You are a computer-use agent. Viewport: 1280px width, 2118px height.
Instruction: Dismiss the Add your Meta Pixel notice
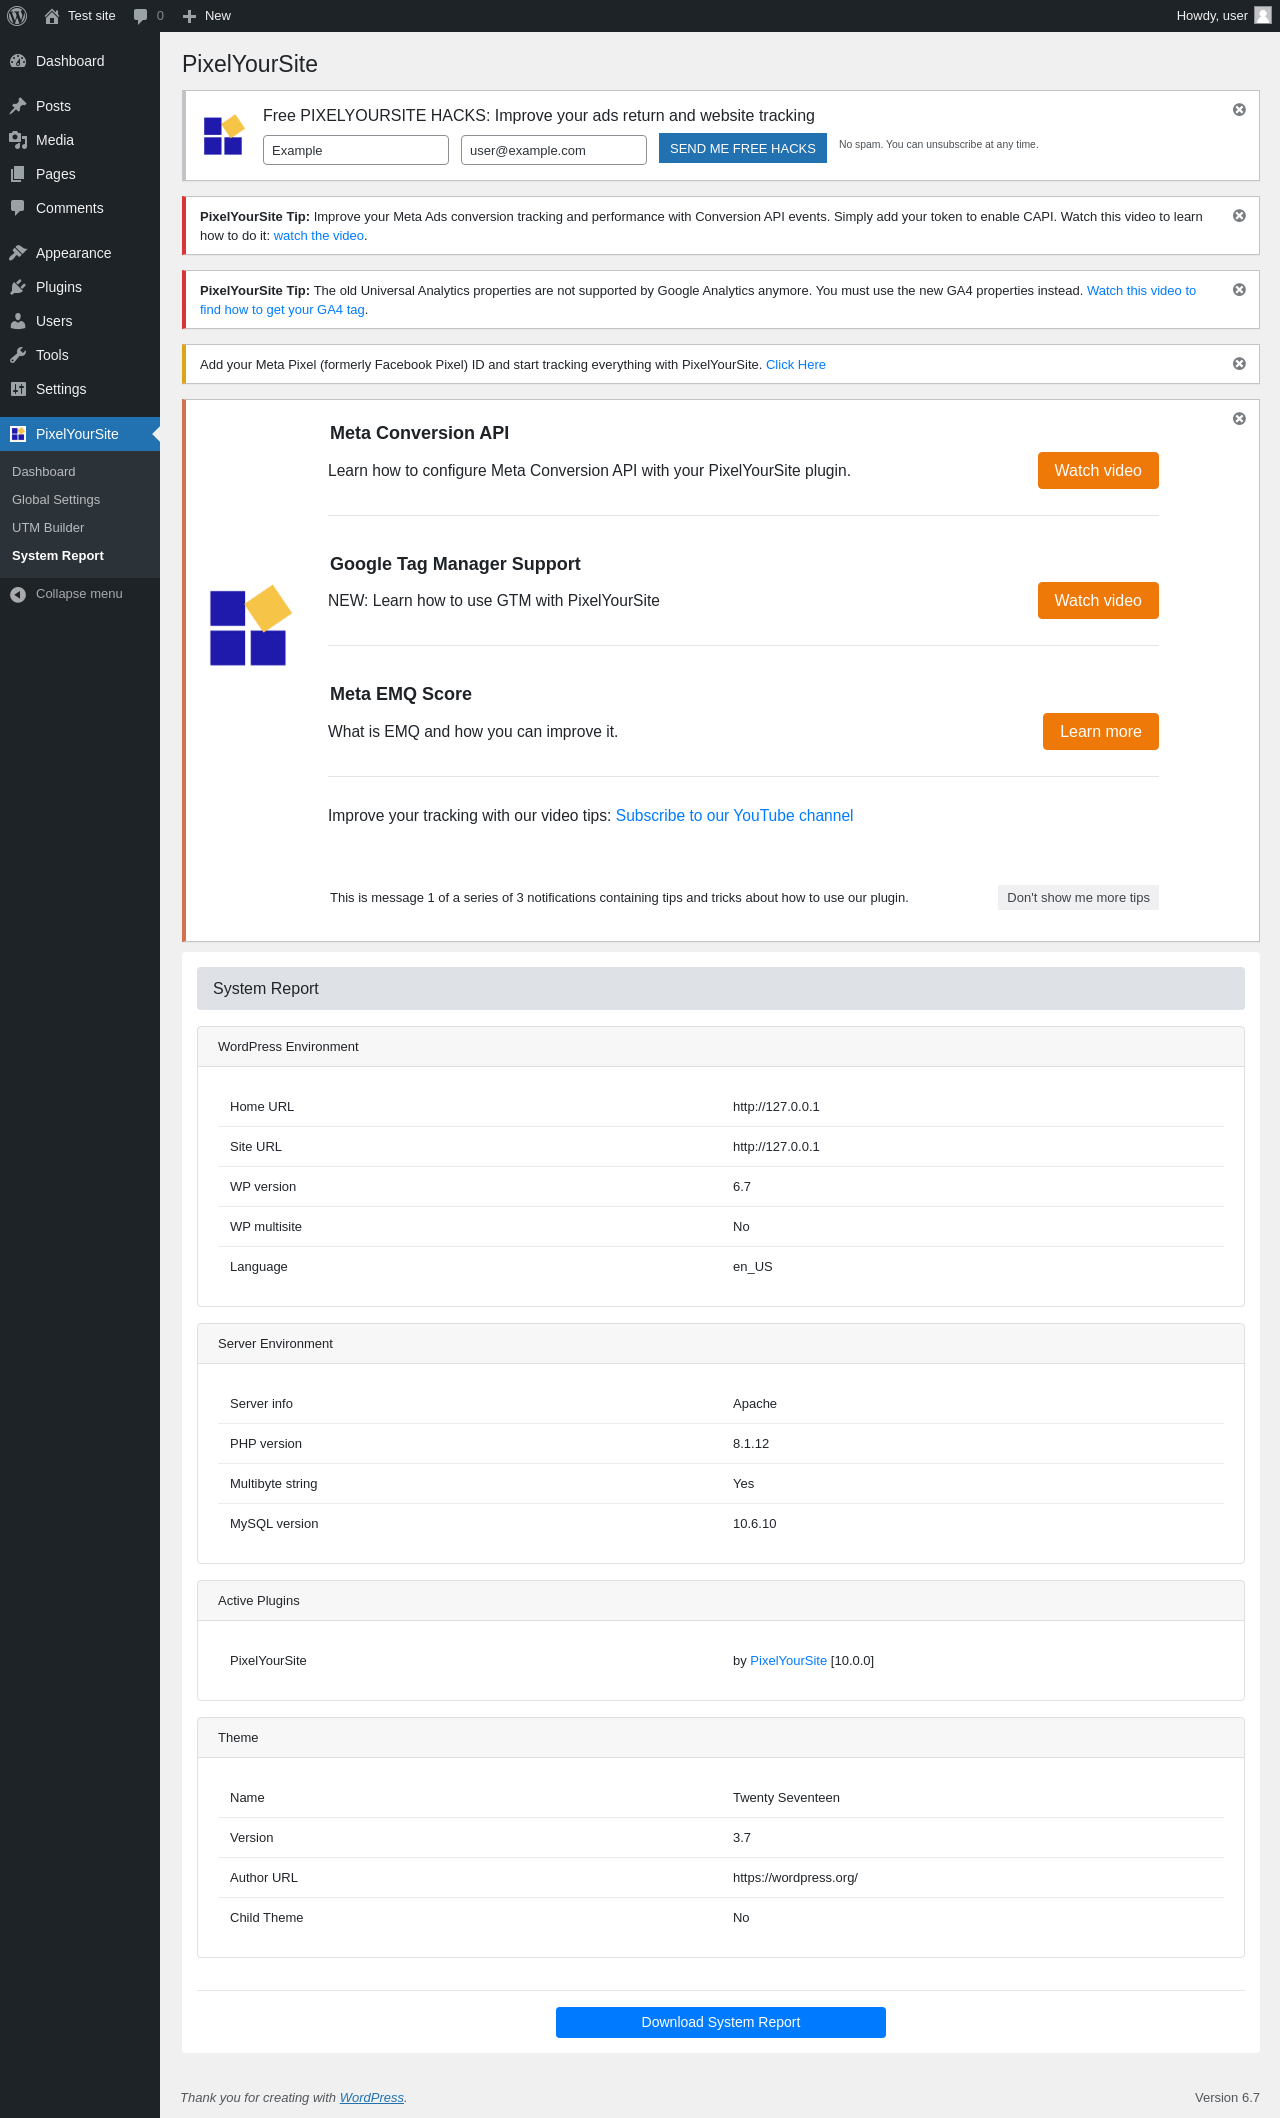1239,364
